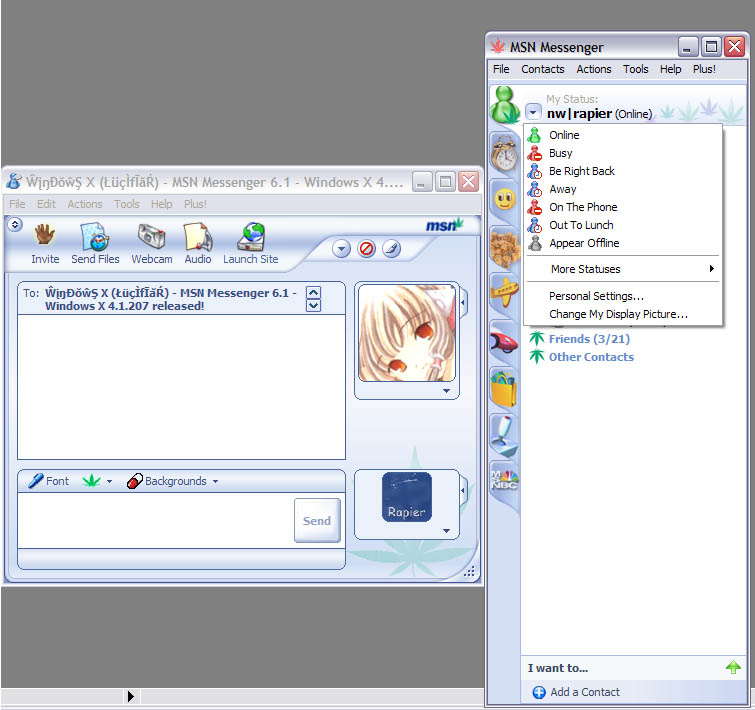
Task: Open the shopping bag sidebar tab
Action: coord(504,389)
